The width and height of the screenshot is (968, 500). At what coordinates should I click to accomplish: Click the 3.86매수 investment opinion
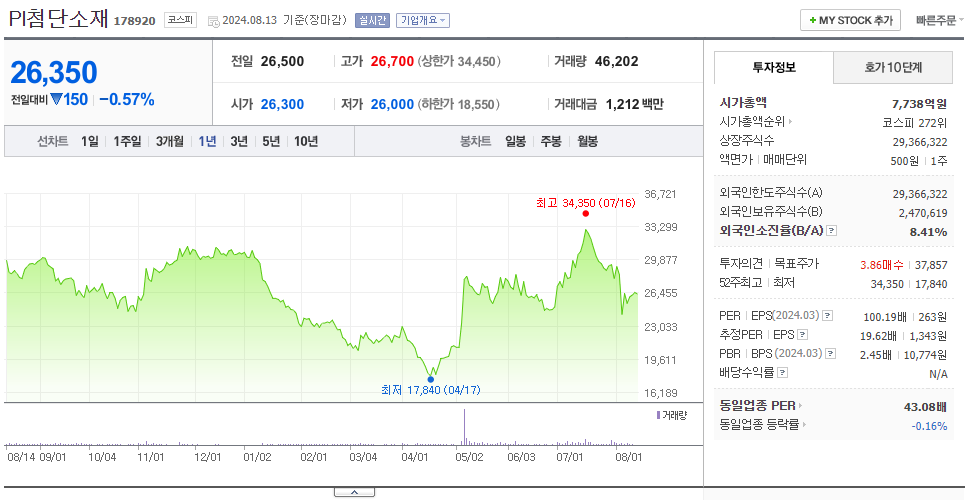tap(882, 265)
